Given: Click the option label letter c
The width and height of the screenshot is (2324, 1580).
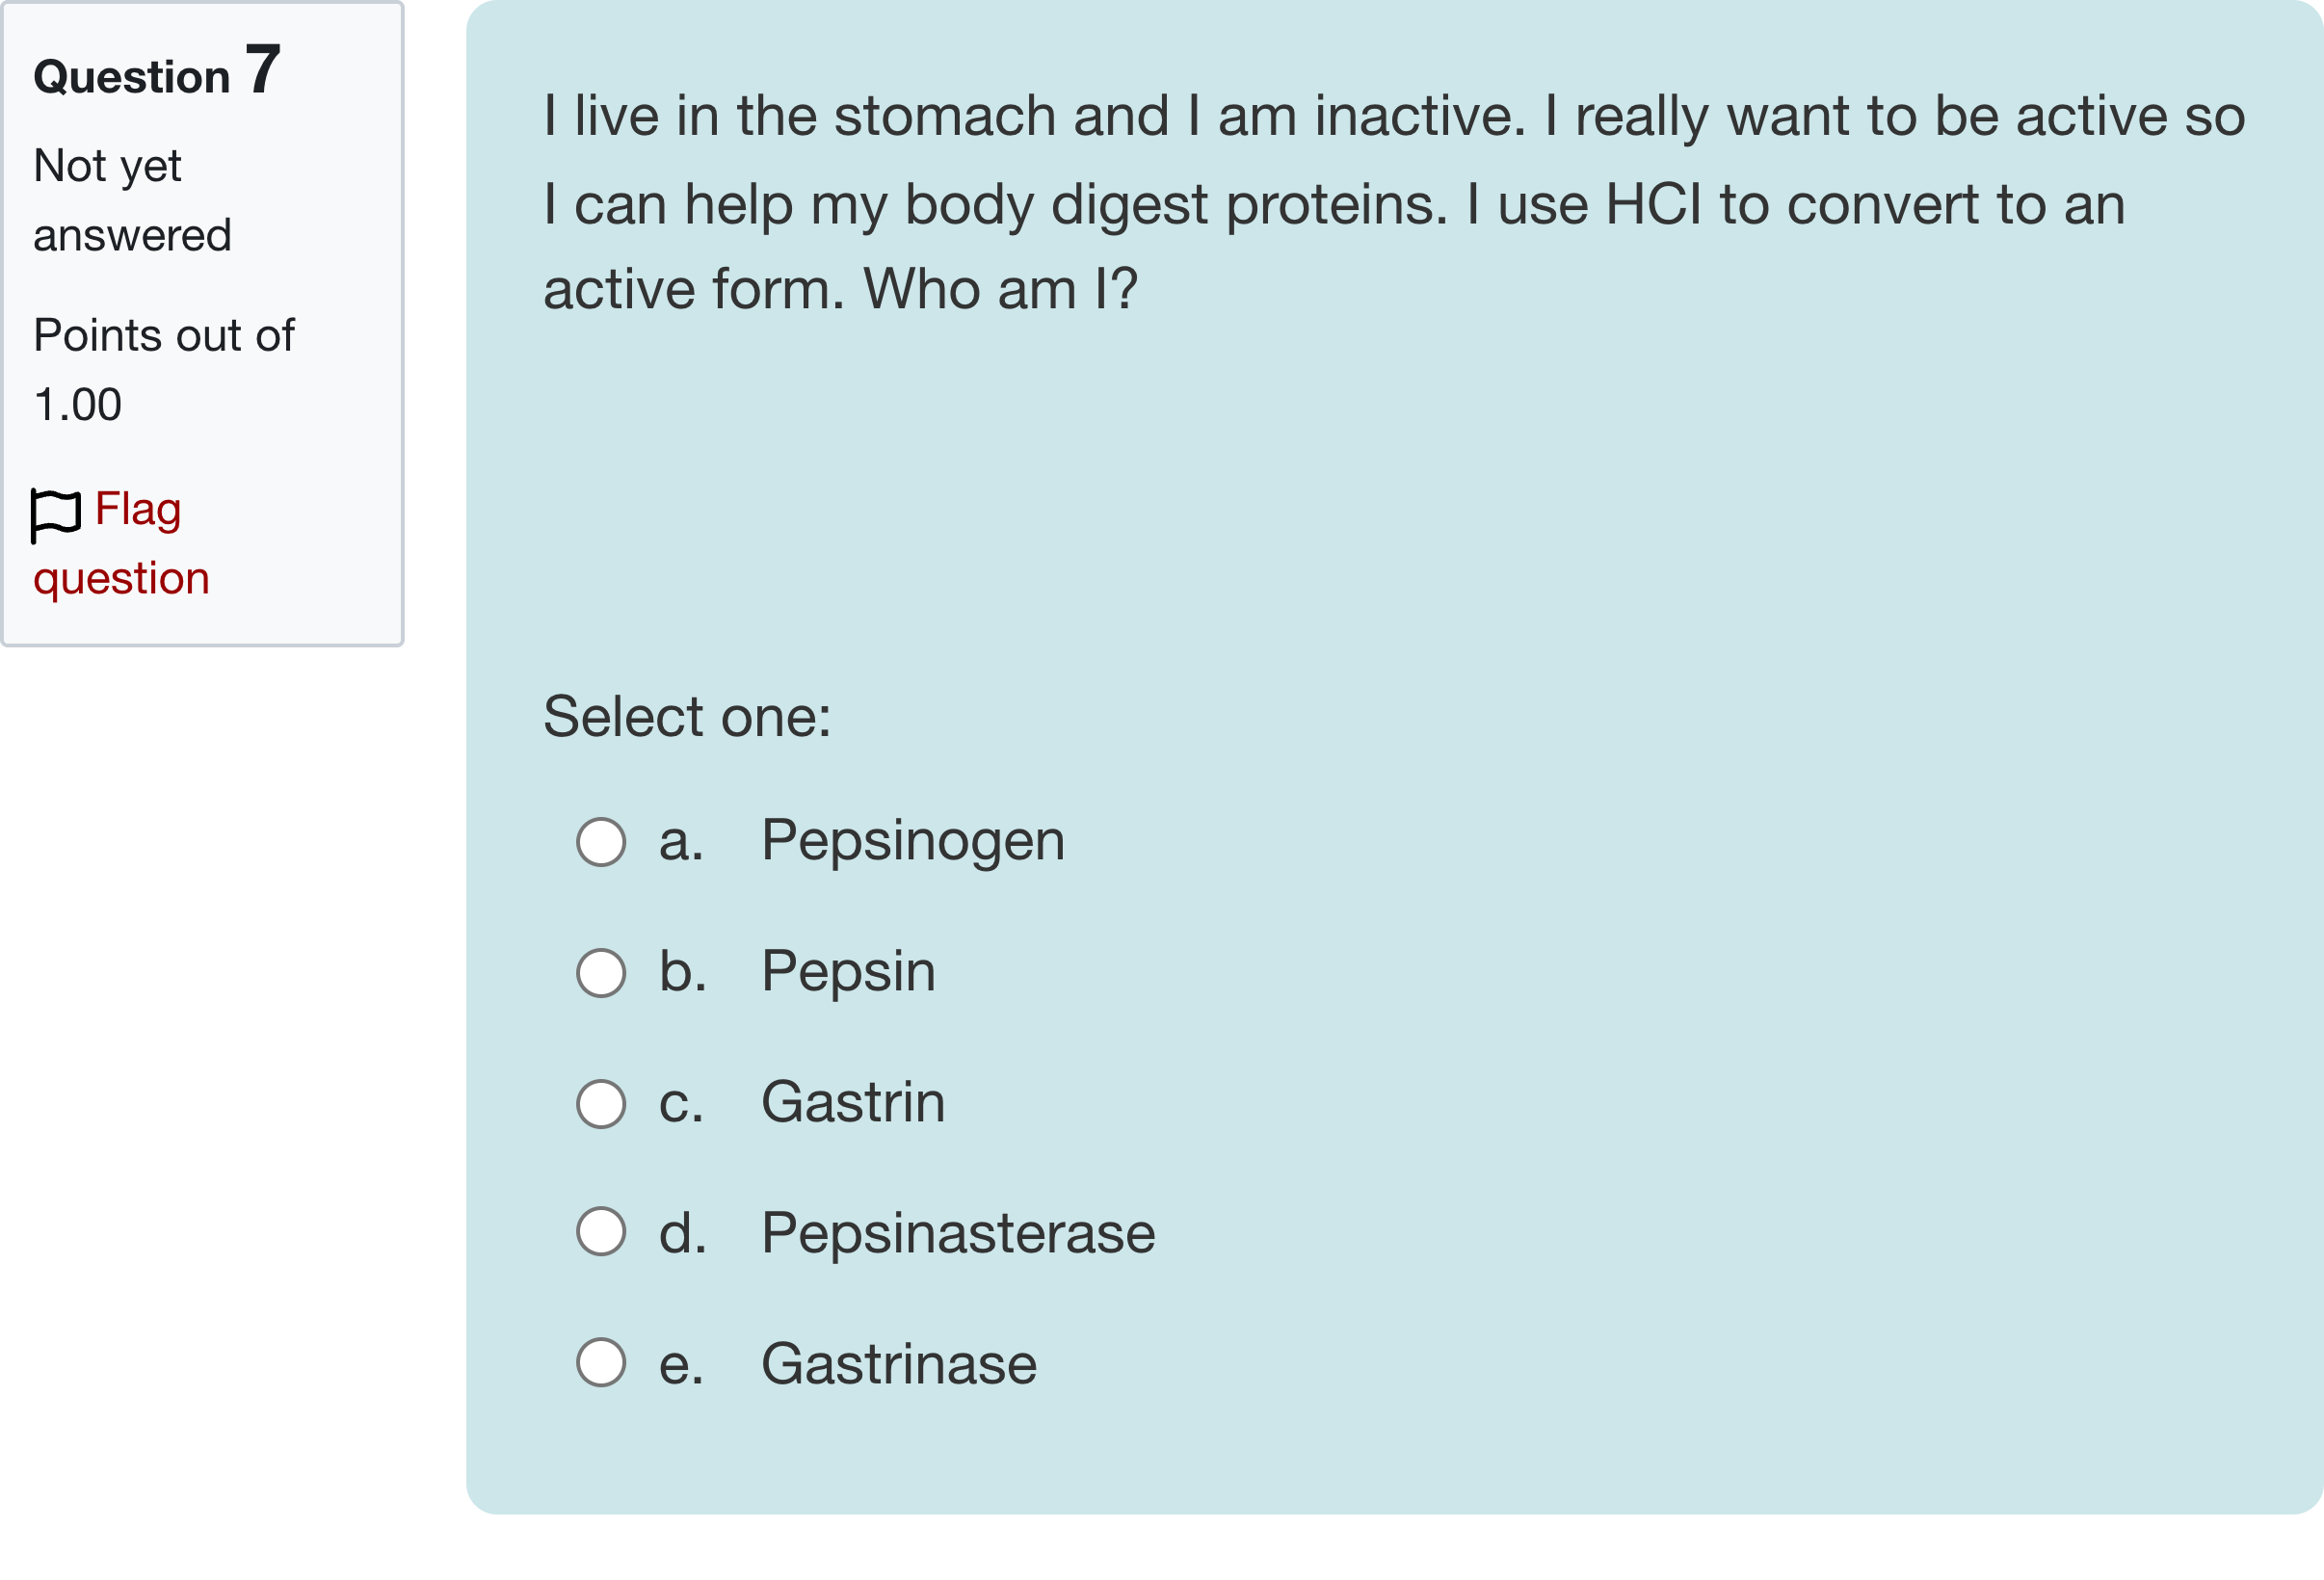Looking at the screenshot, I should [681, 1105].
